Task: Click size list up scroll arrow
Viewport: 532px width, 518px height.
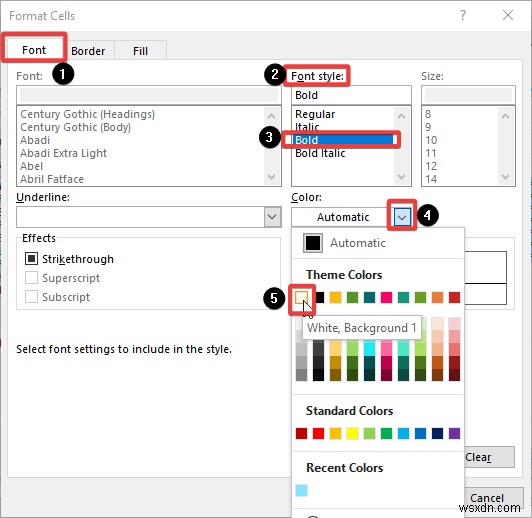Action: pos(505,116)
